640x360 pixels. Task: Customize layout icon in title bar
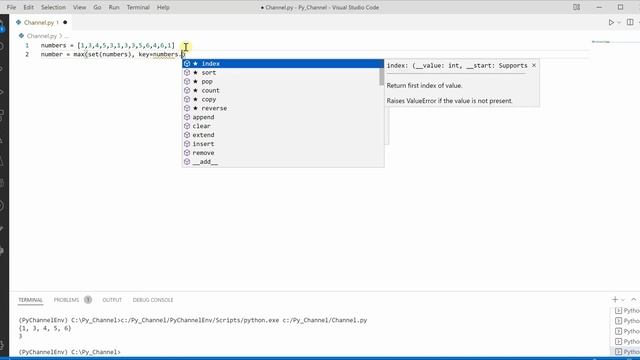click(576, 7)
